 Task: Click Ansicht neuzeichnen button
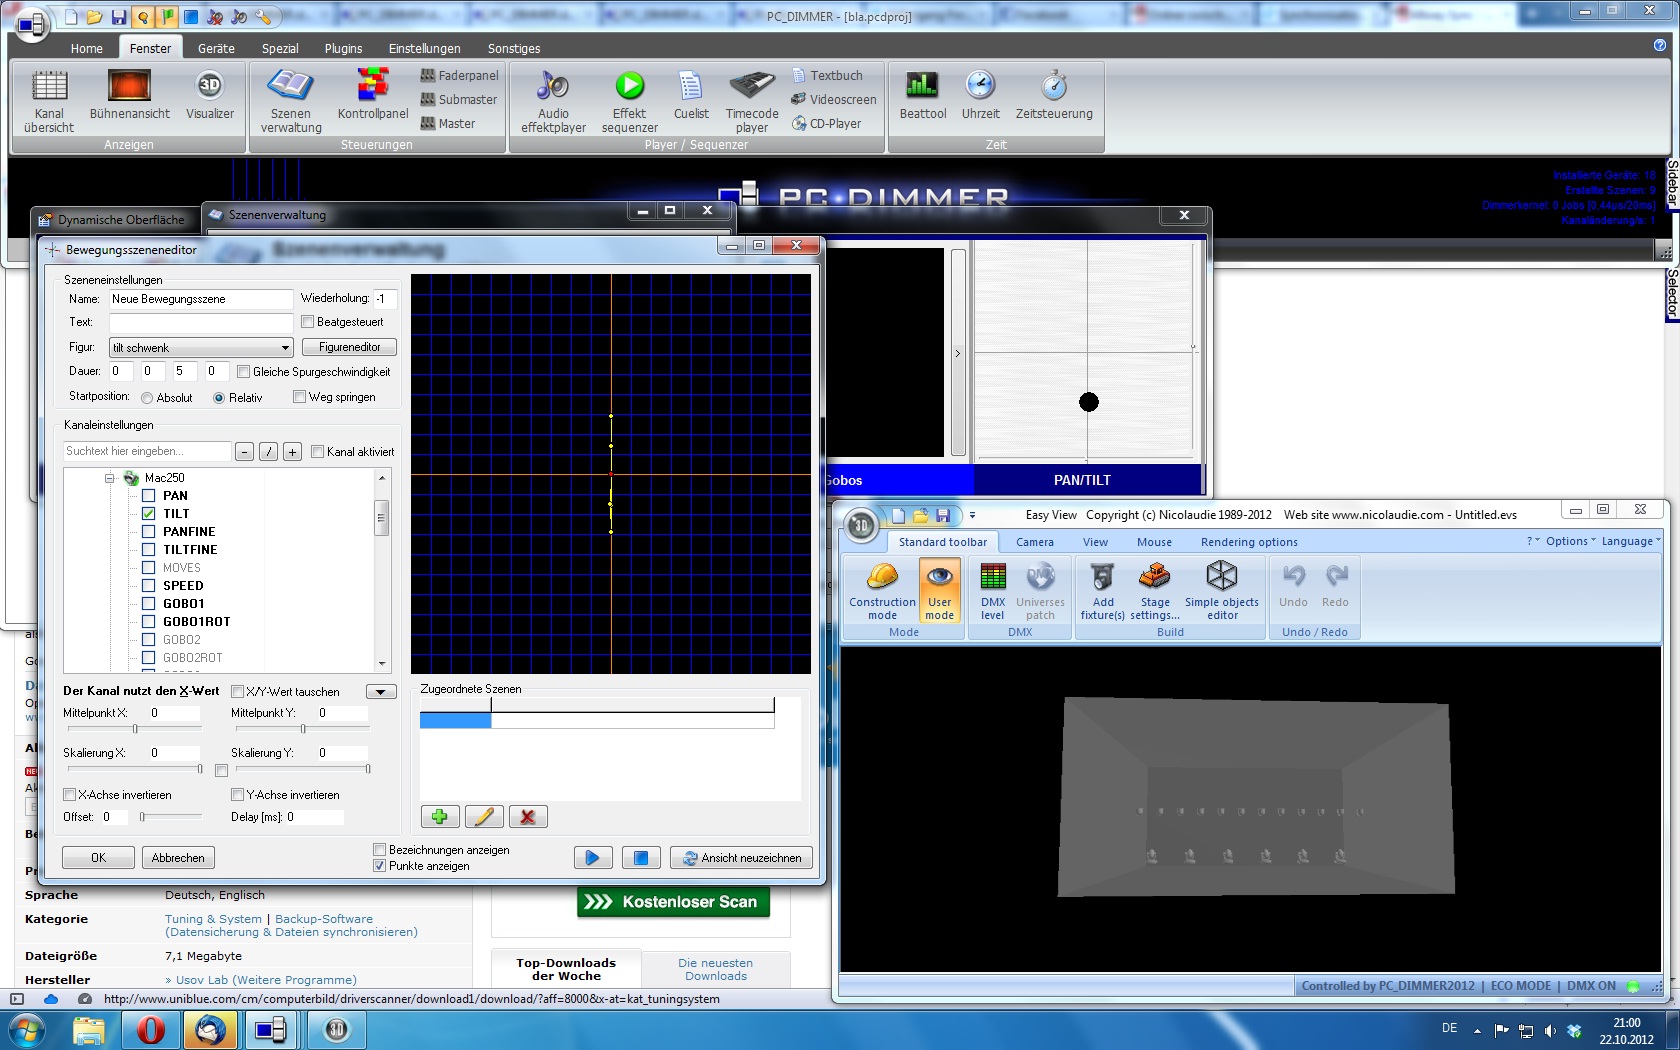[x=741, y=858]
